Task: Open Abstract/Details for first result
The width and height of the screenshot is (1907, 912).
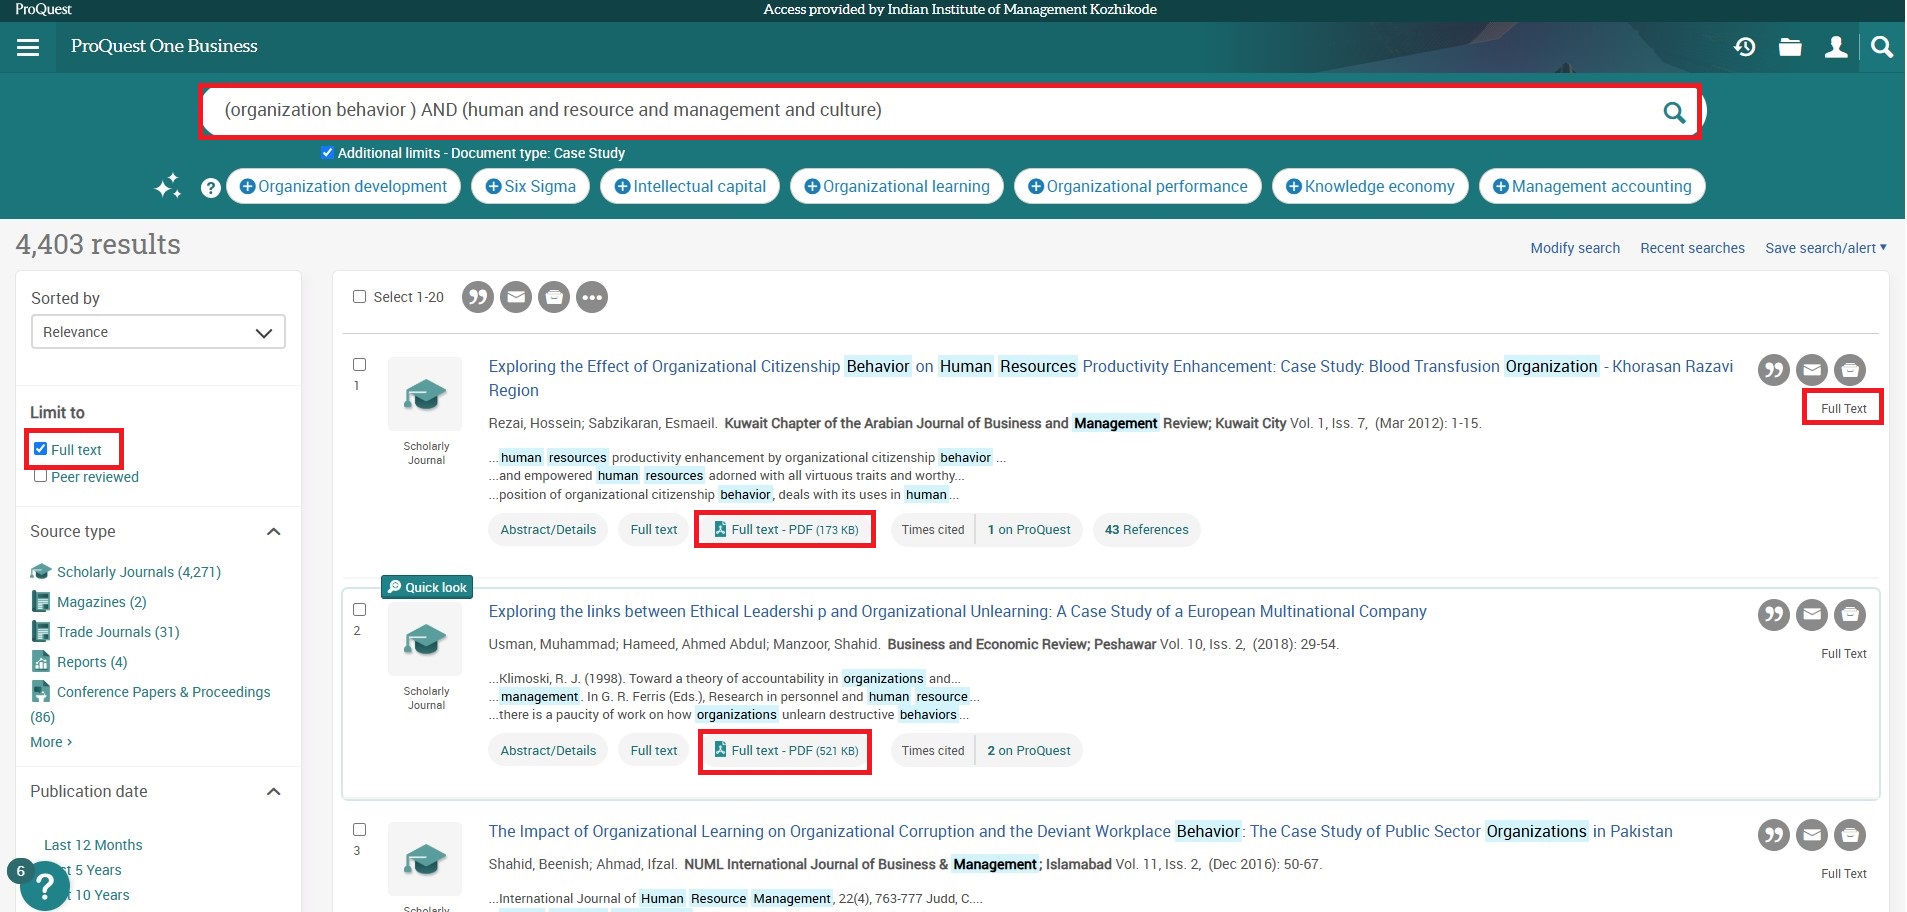Action: click(x=548, y=530)
